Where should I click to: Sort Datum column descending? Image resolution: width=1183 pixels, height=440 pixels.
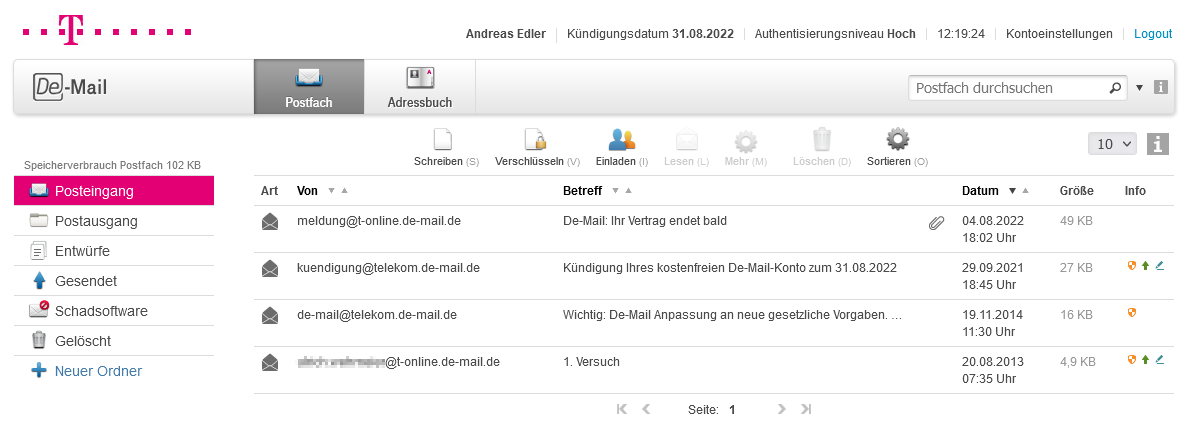coord(1012,191)
